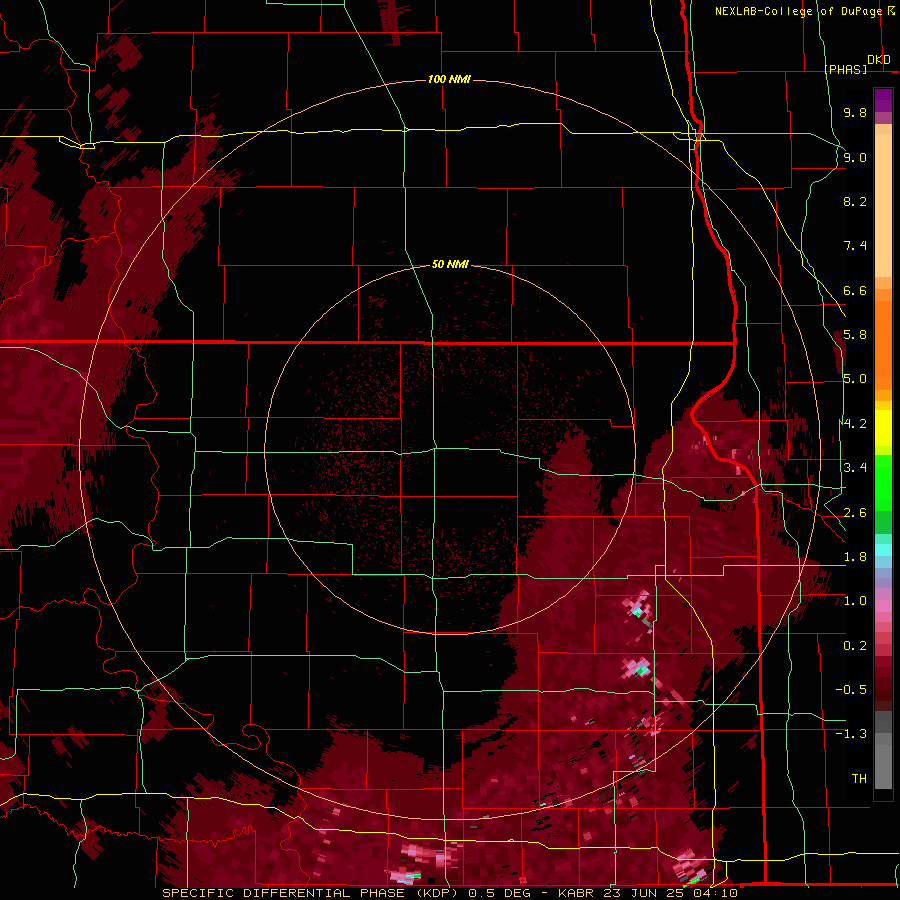Screen dimensions: 900x900
Task: Pick the pink color bar segment
Action: (x=883, y=606)
